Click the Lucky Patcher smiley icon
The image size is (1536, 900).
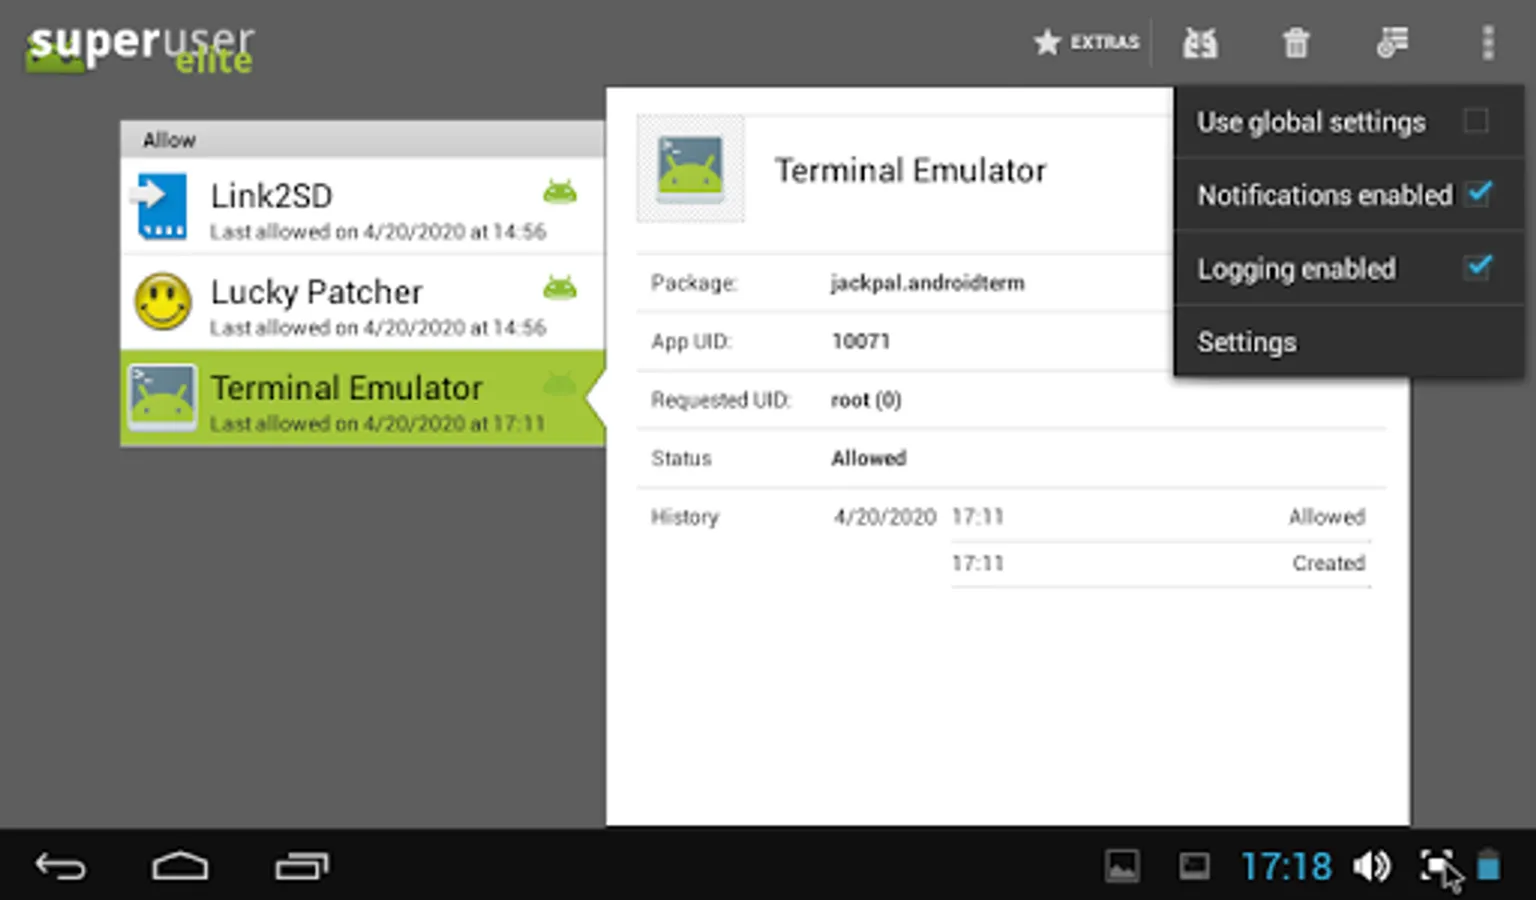point(163,302)
